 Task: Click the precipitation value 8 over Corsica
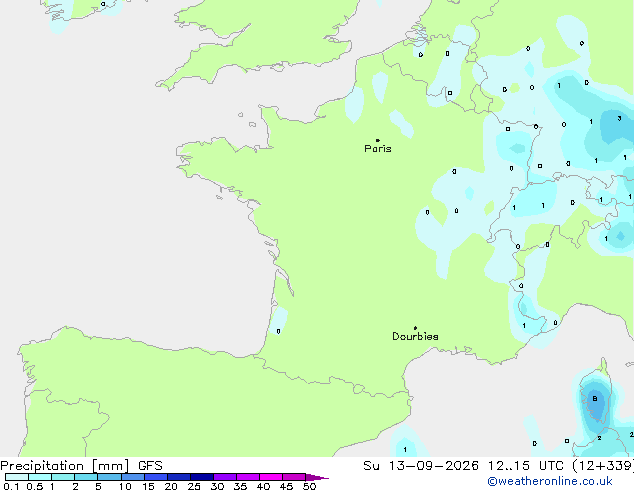(595, 399)
